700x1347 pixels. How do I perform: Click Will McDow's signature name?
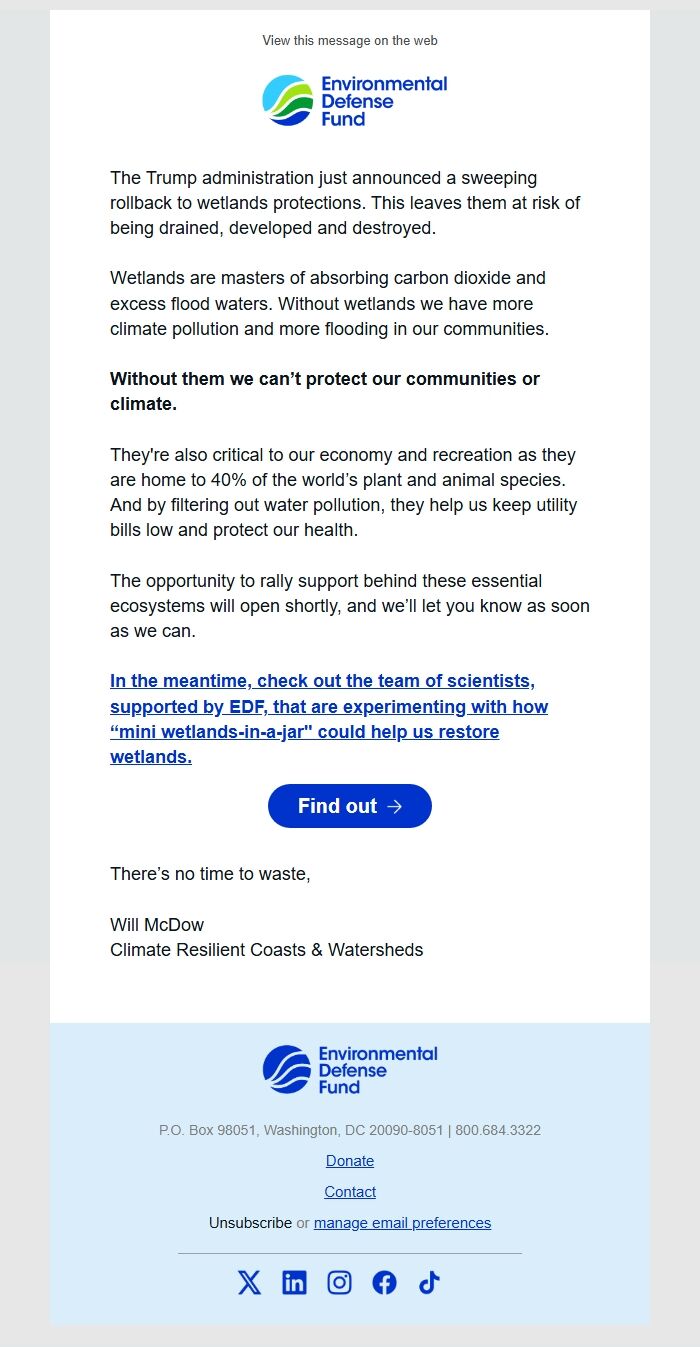click(x=156, y=924)
